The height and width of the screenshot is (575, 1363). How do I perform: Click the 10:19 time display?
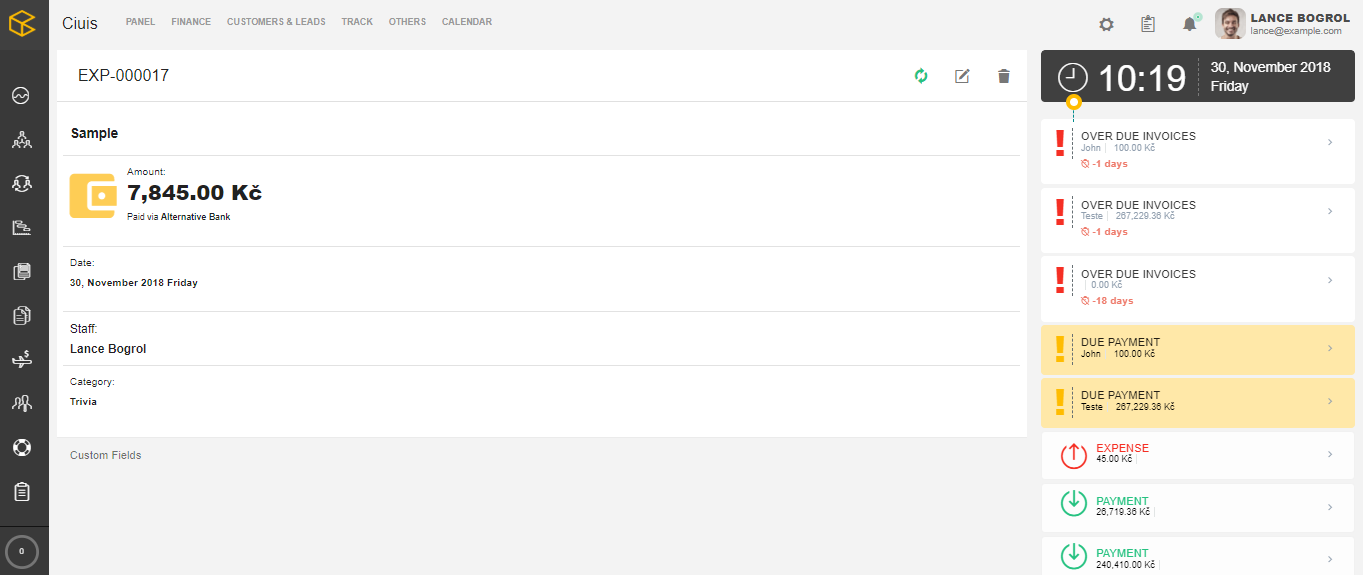point(1142,78)
